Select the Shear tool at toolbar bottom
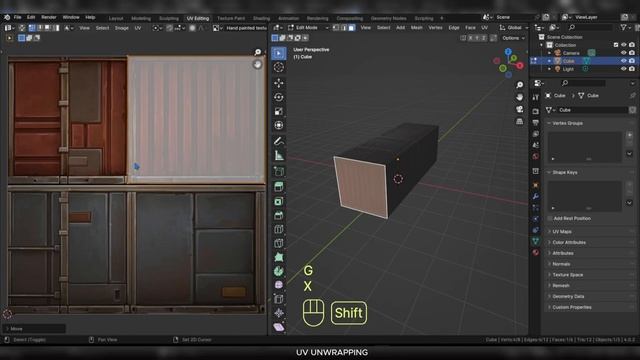 click(x=279, y=327)
